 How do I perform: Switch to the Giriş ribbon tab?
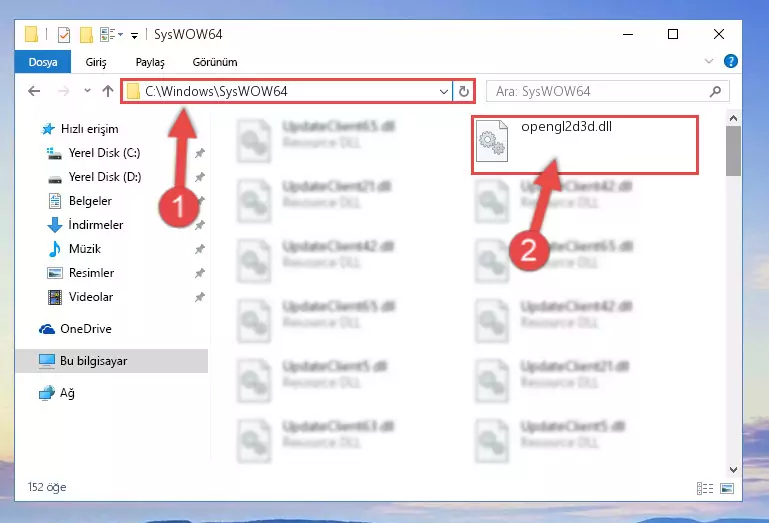point(96,62)
